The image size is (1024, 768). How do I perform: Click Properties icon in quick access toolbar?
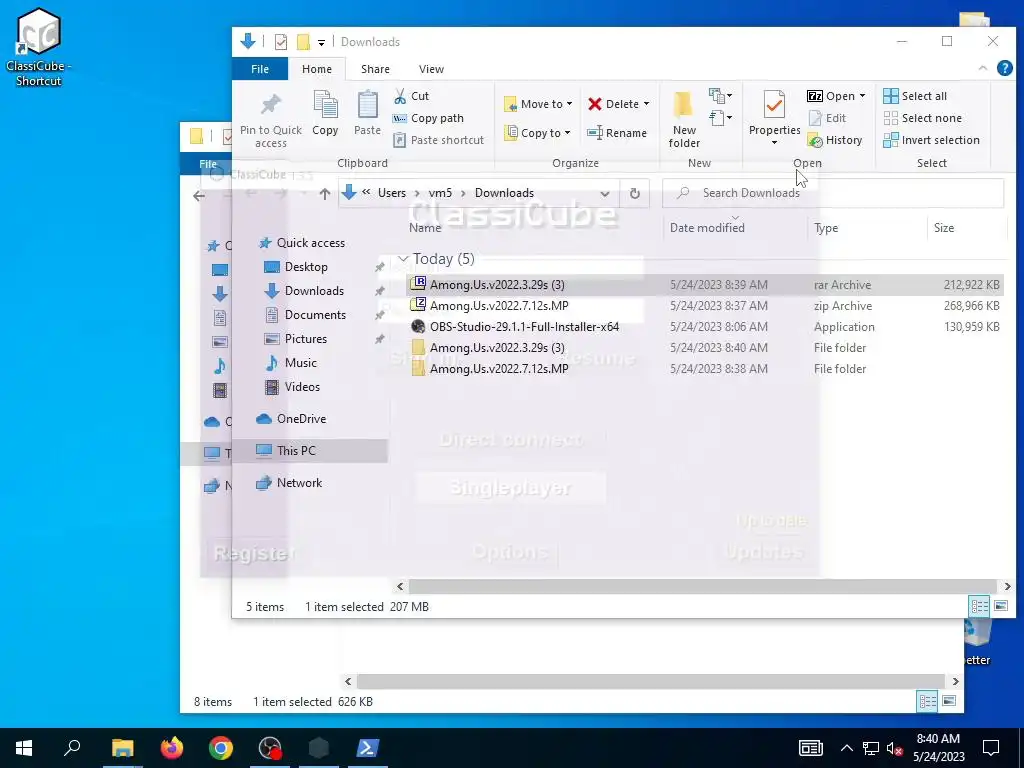coord(281,42)
